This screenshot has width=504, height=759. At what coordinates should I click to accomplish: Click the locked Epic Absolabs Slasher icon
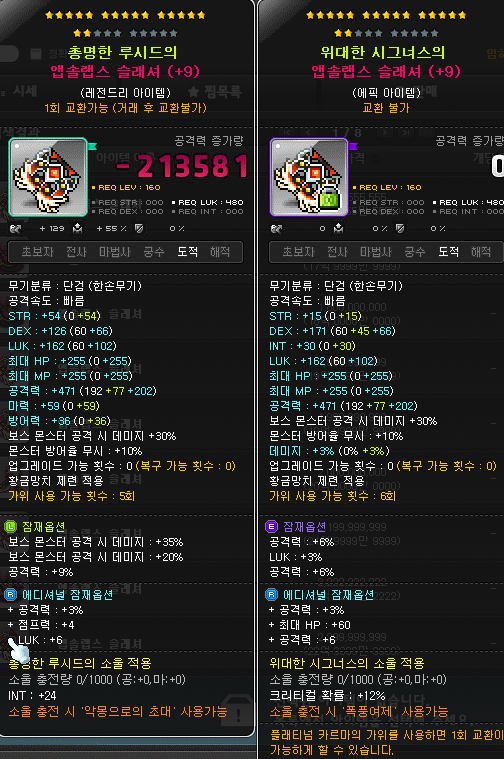pos(309,177)
